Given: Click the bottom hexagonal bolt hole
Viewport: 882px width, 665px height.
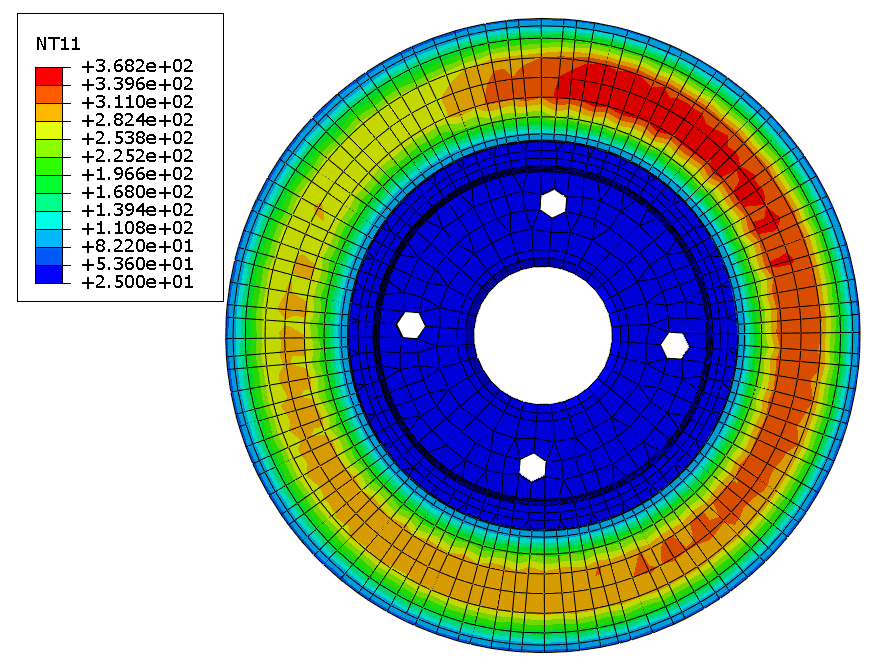Looking at the screenshot, I should (x=532, y=468).
